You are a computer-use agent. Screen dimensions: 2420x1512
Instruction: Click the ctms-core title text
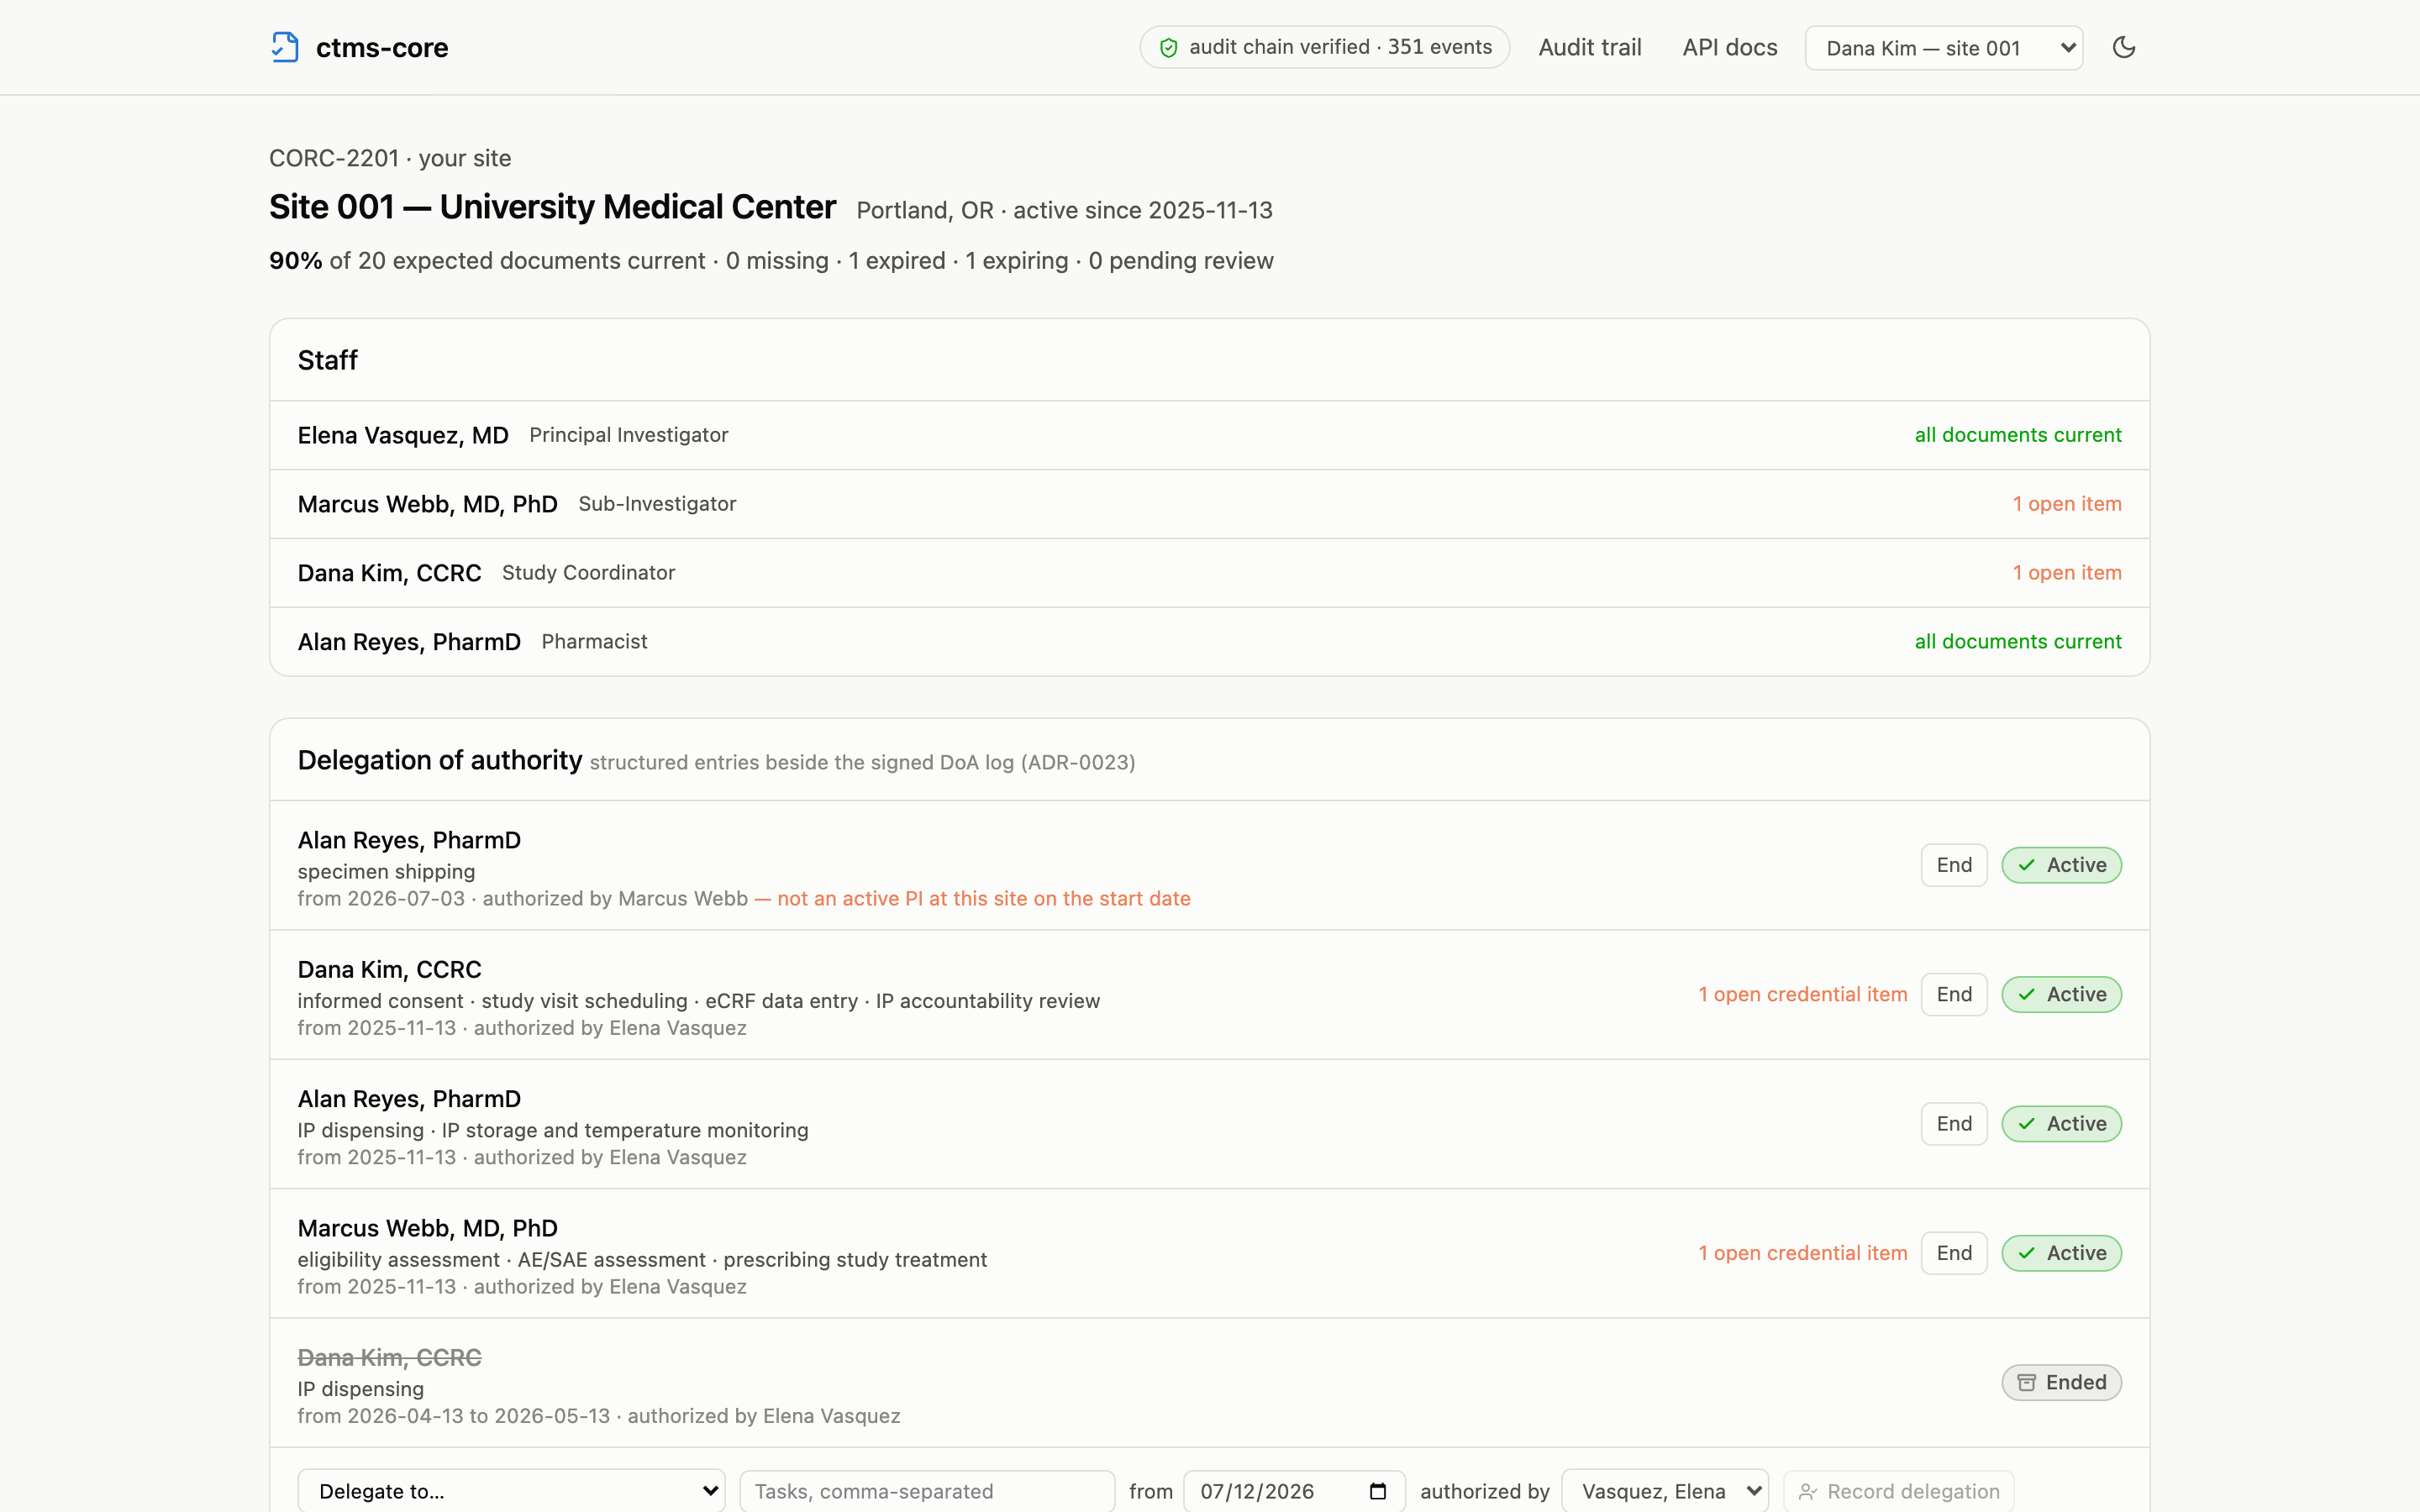[382, 47]
